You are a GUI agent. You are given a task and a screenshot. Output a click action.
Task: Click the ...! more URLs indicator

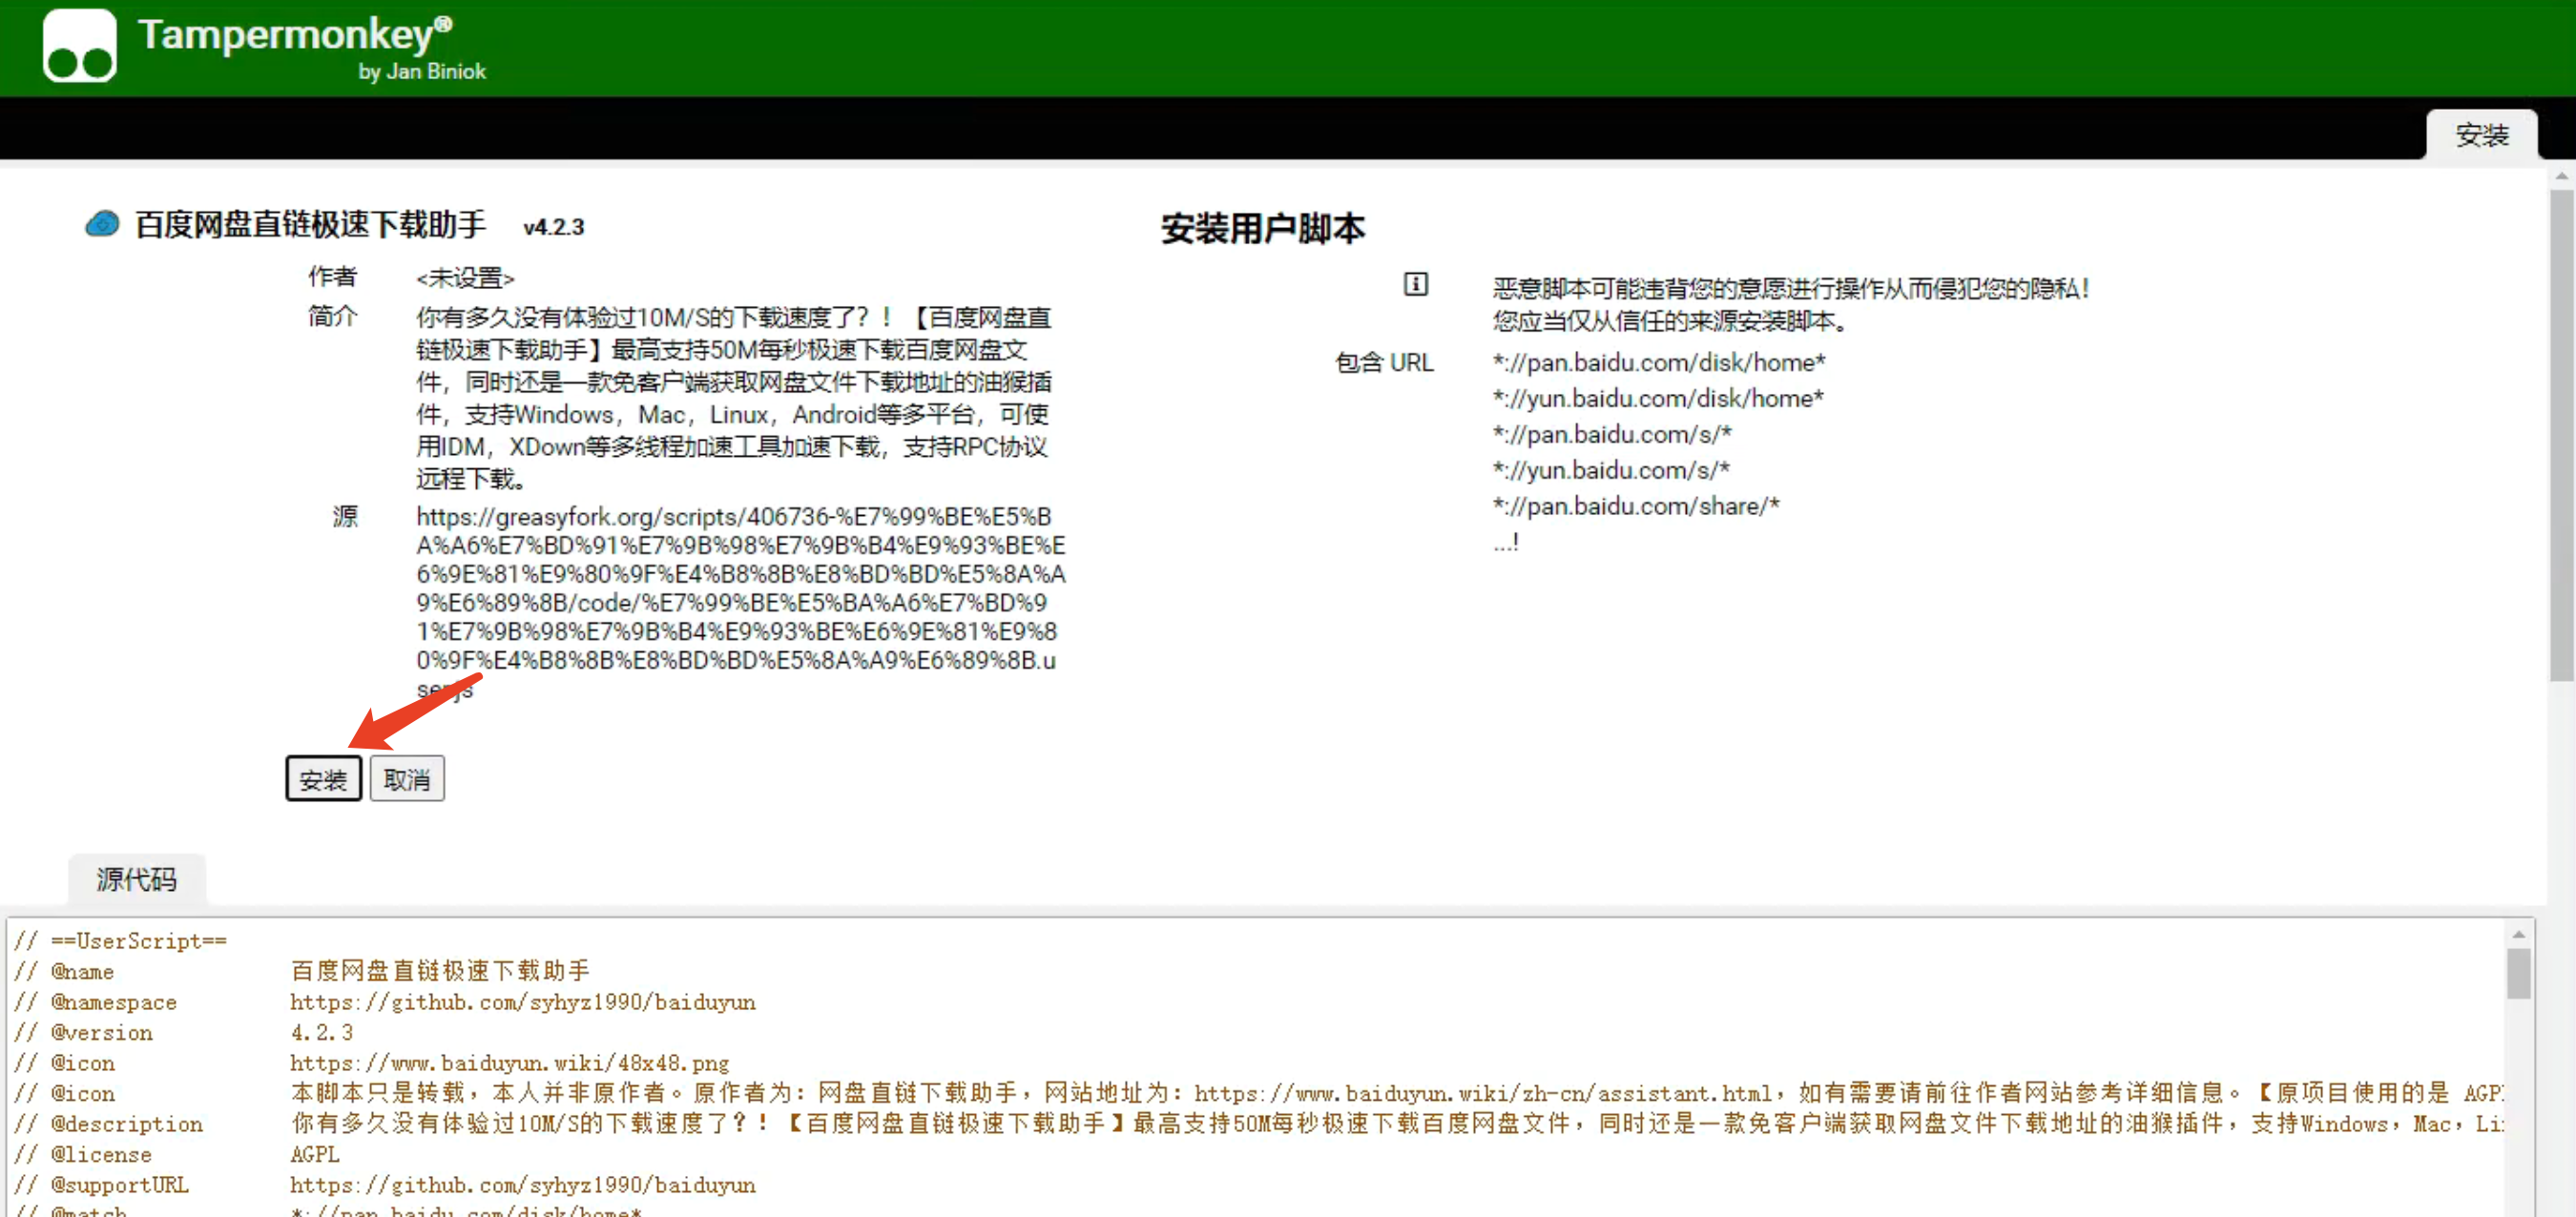coord(1506,542)
